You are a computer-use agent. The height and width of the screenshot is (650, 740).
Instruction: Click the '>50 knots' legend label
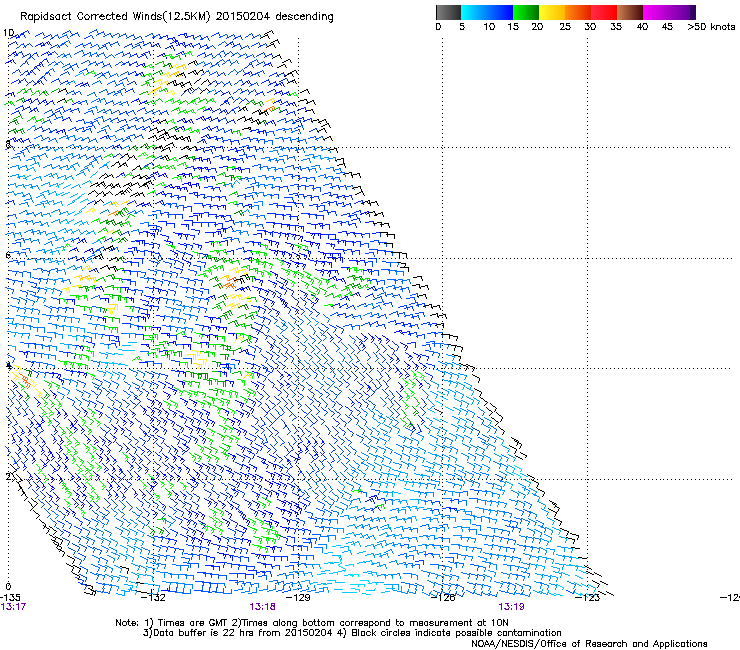(711, 27)
